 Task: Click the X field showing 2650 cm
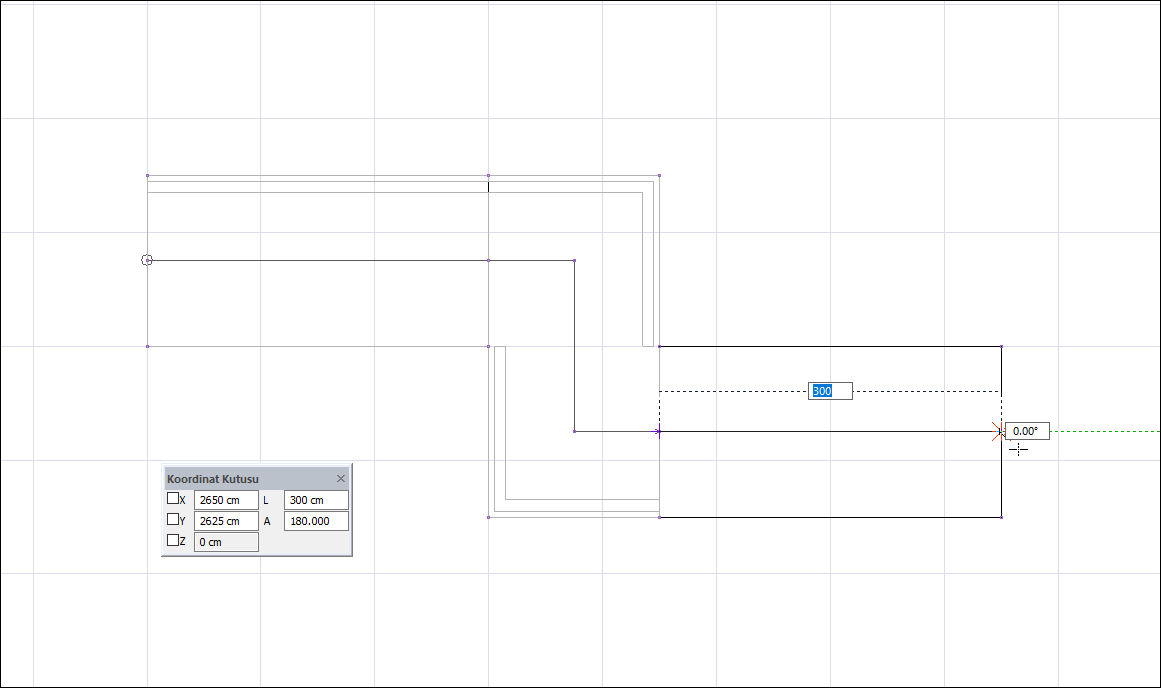pyautogui.click(x=226, y=500)
